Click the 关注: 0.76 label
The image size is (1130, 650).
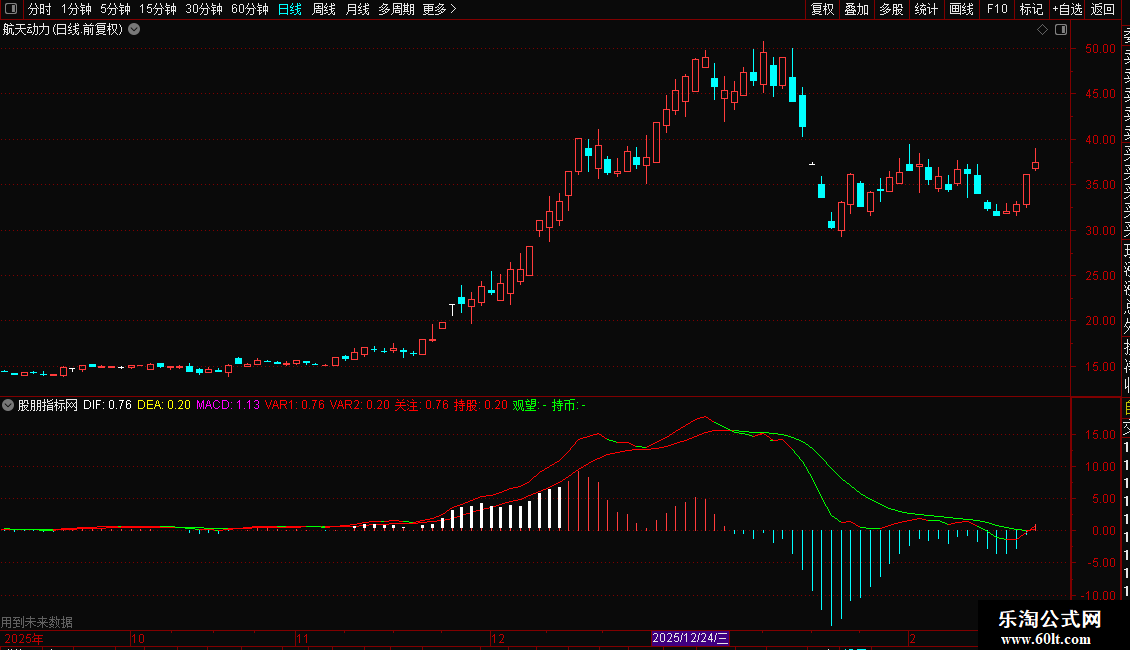click(422, 405)
